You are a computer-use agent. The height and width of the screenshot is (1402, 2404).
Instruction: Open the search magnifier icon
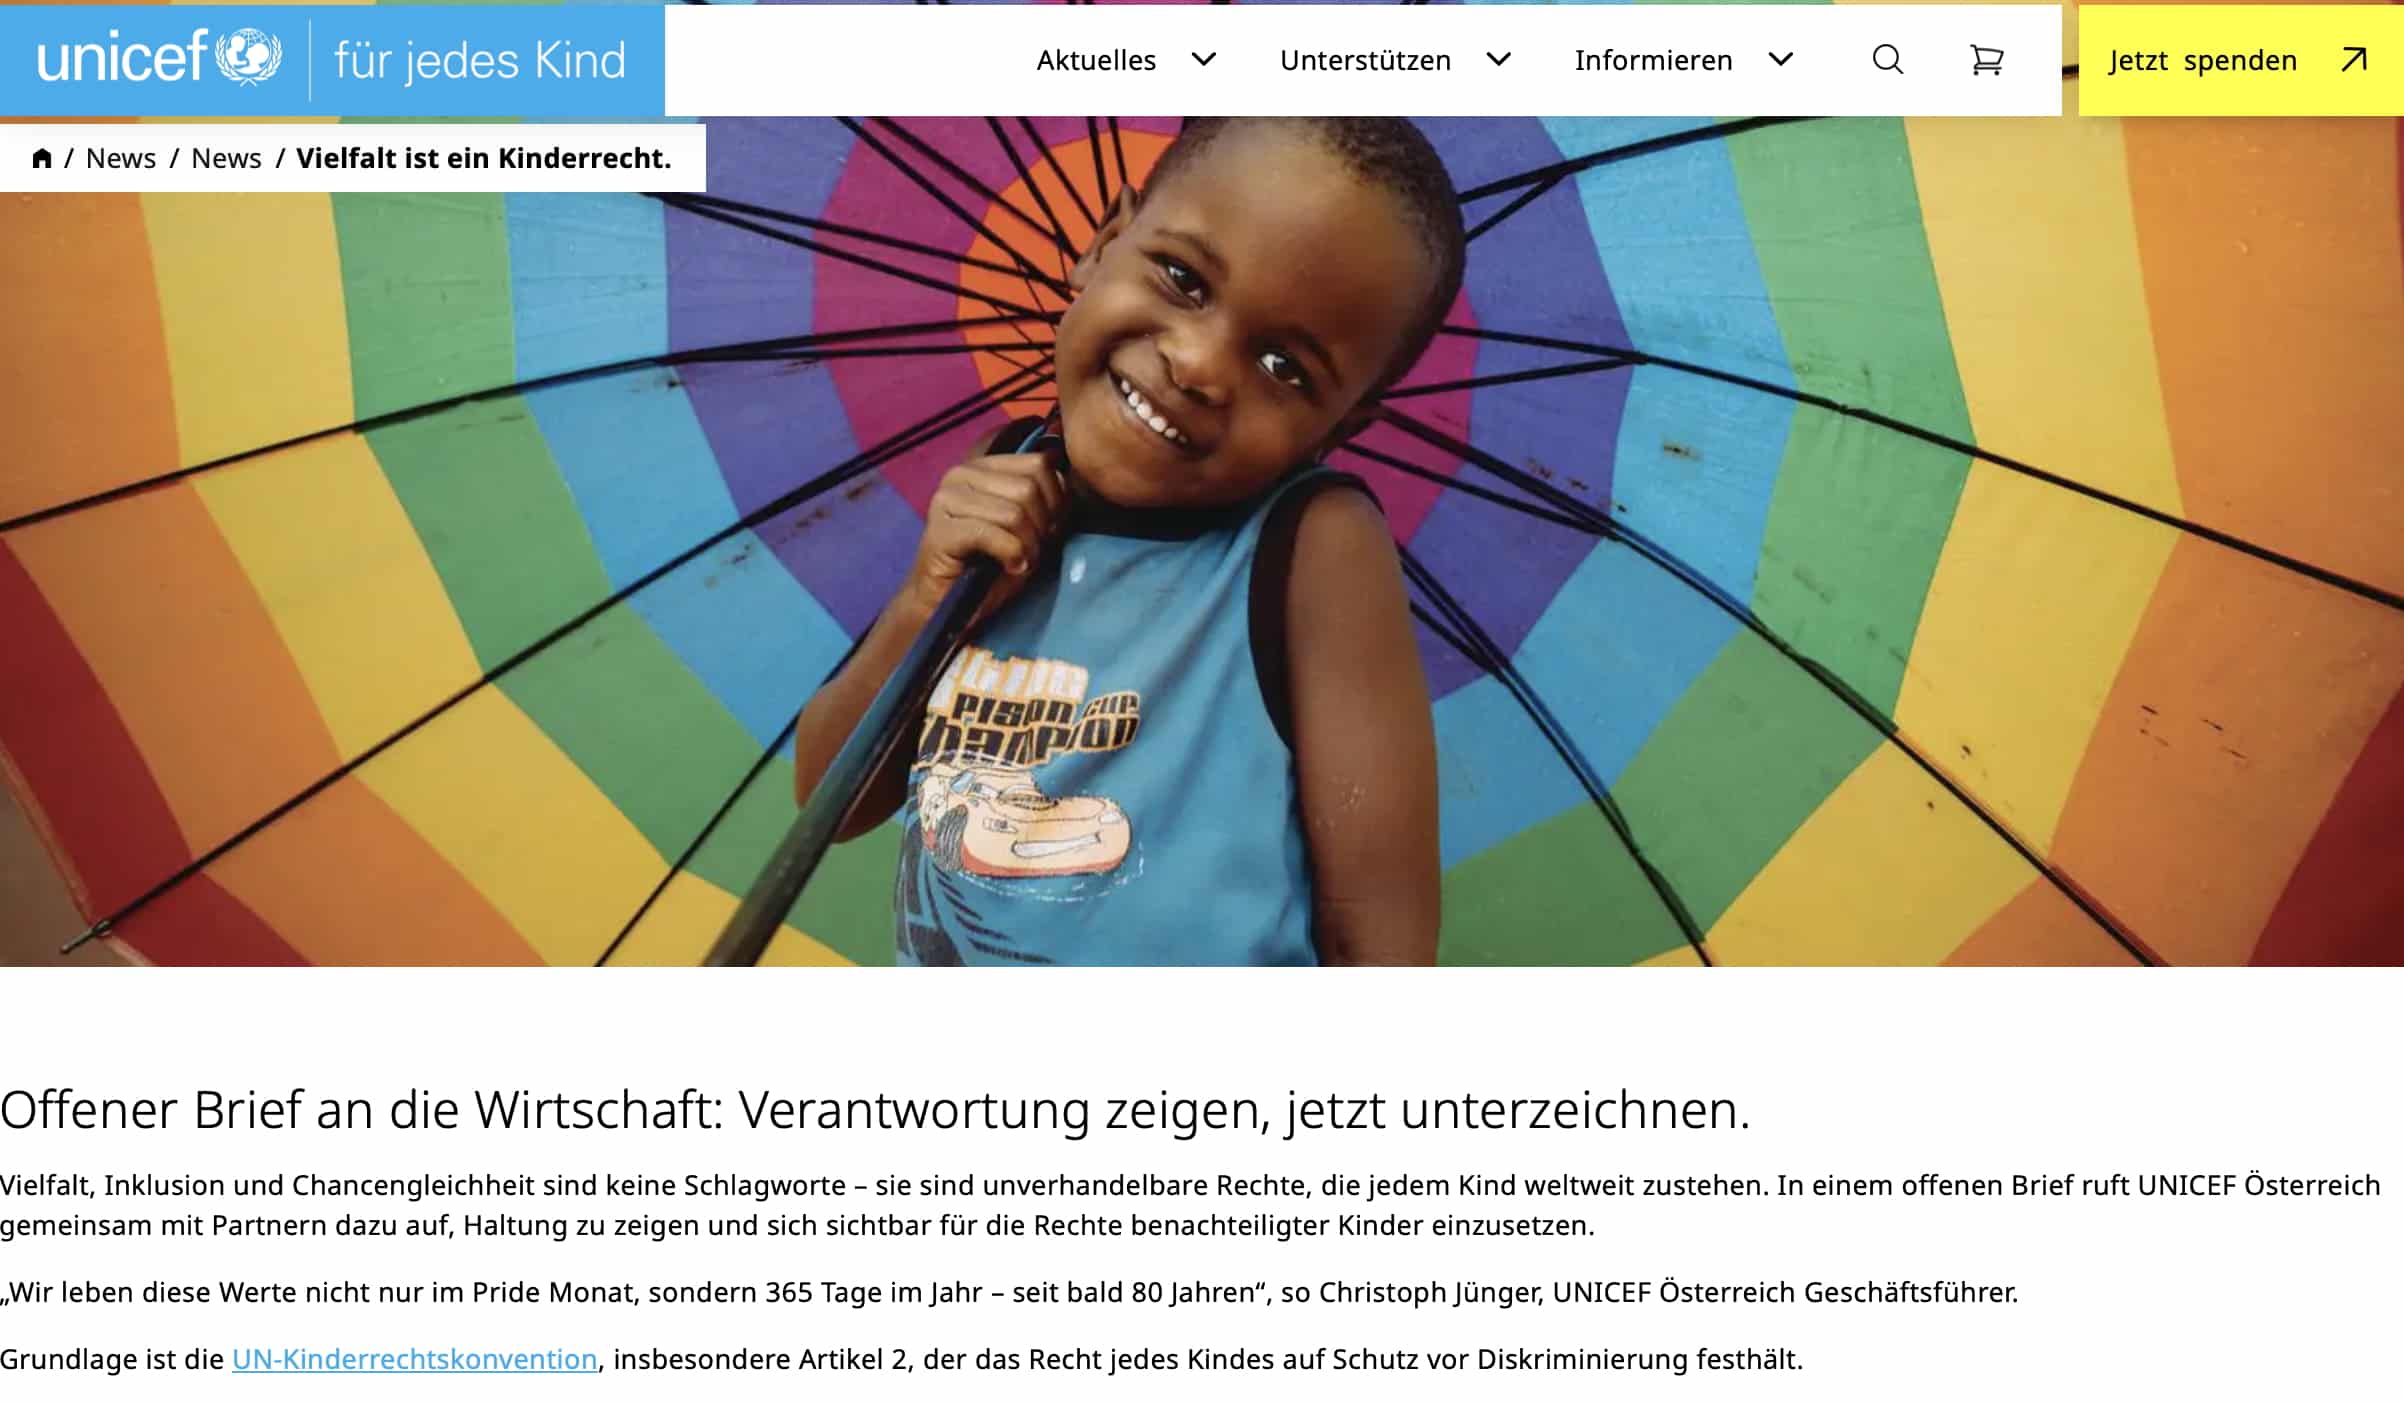(1887, 60)
